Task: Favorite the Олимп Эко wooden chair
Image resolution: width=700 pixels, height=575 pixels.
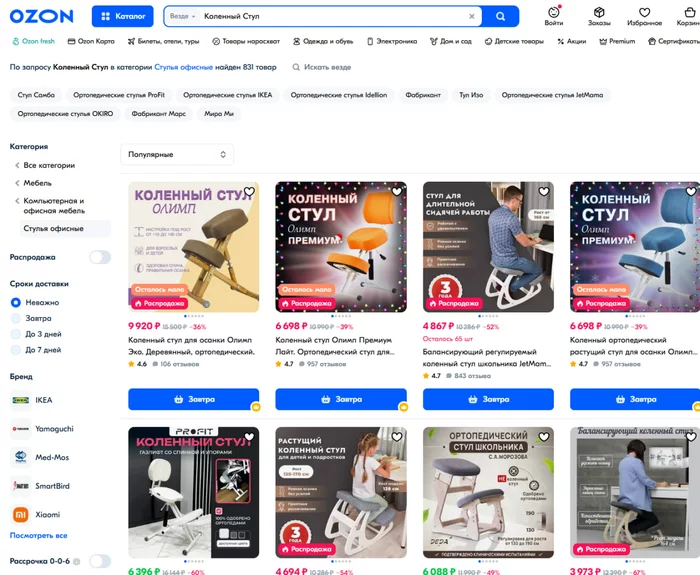Action: coord(249,192)
